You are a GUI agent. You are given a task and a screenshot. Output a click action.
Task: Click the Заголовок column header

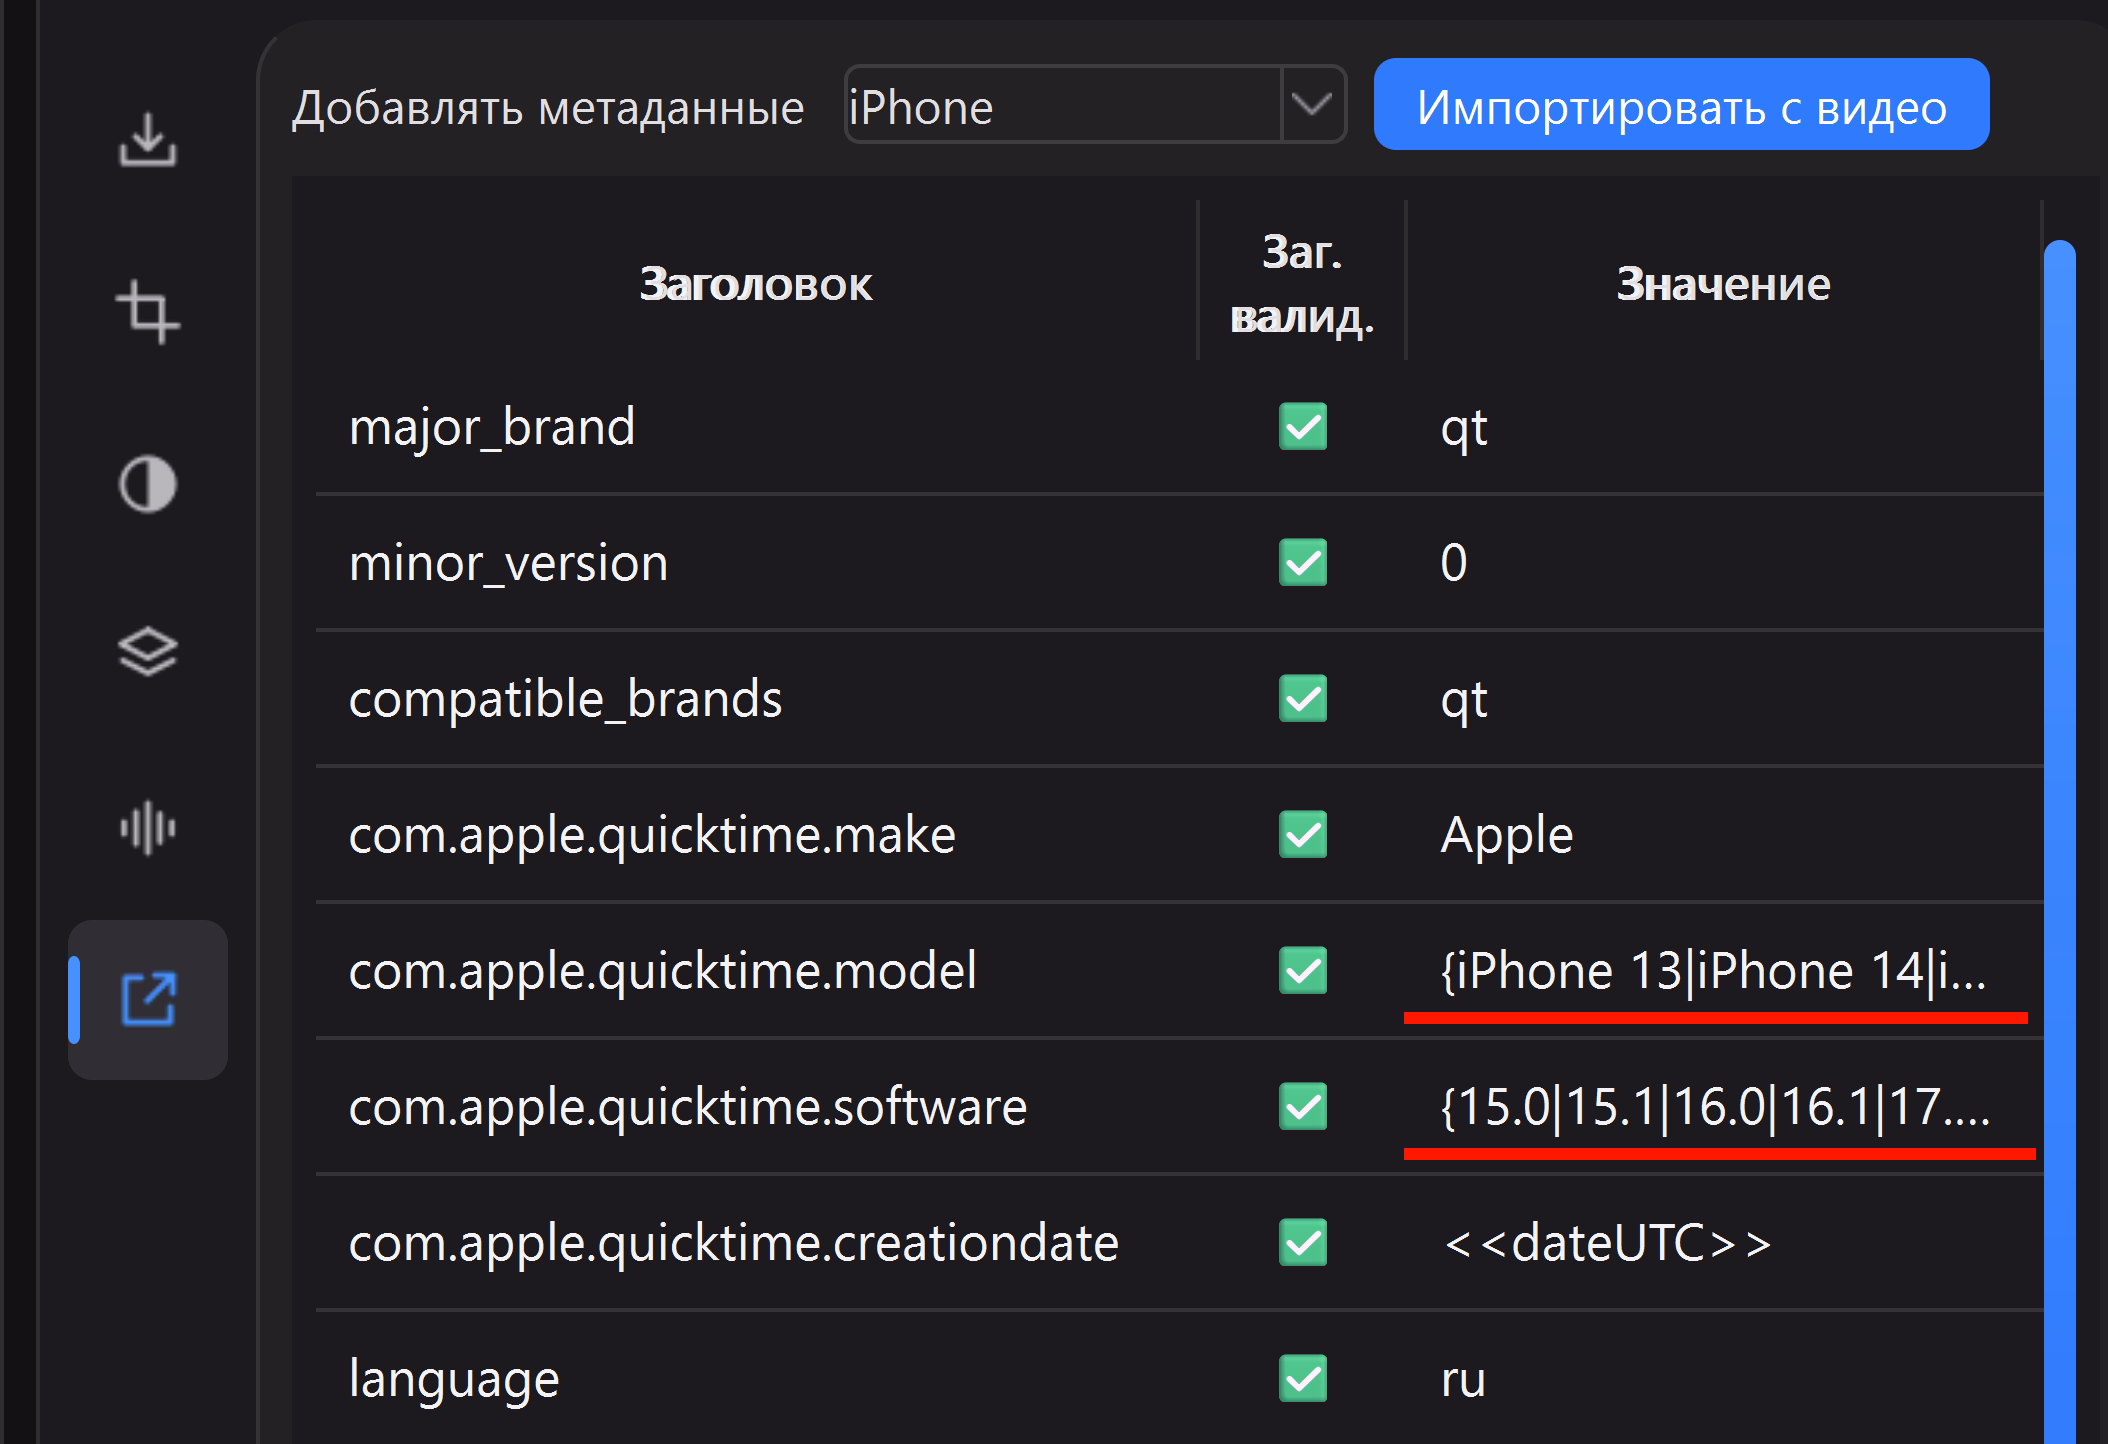pyautogui.click(x=756, y=284)
